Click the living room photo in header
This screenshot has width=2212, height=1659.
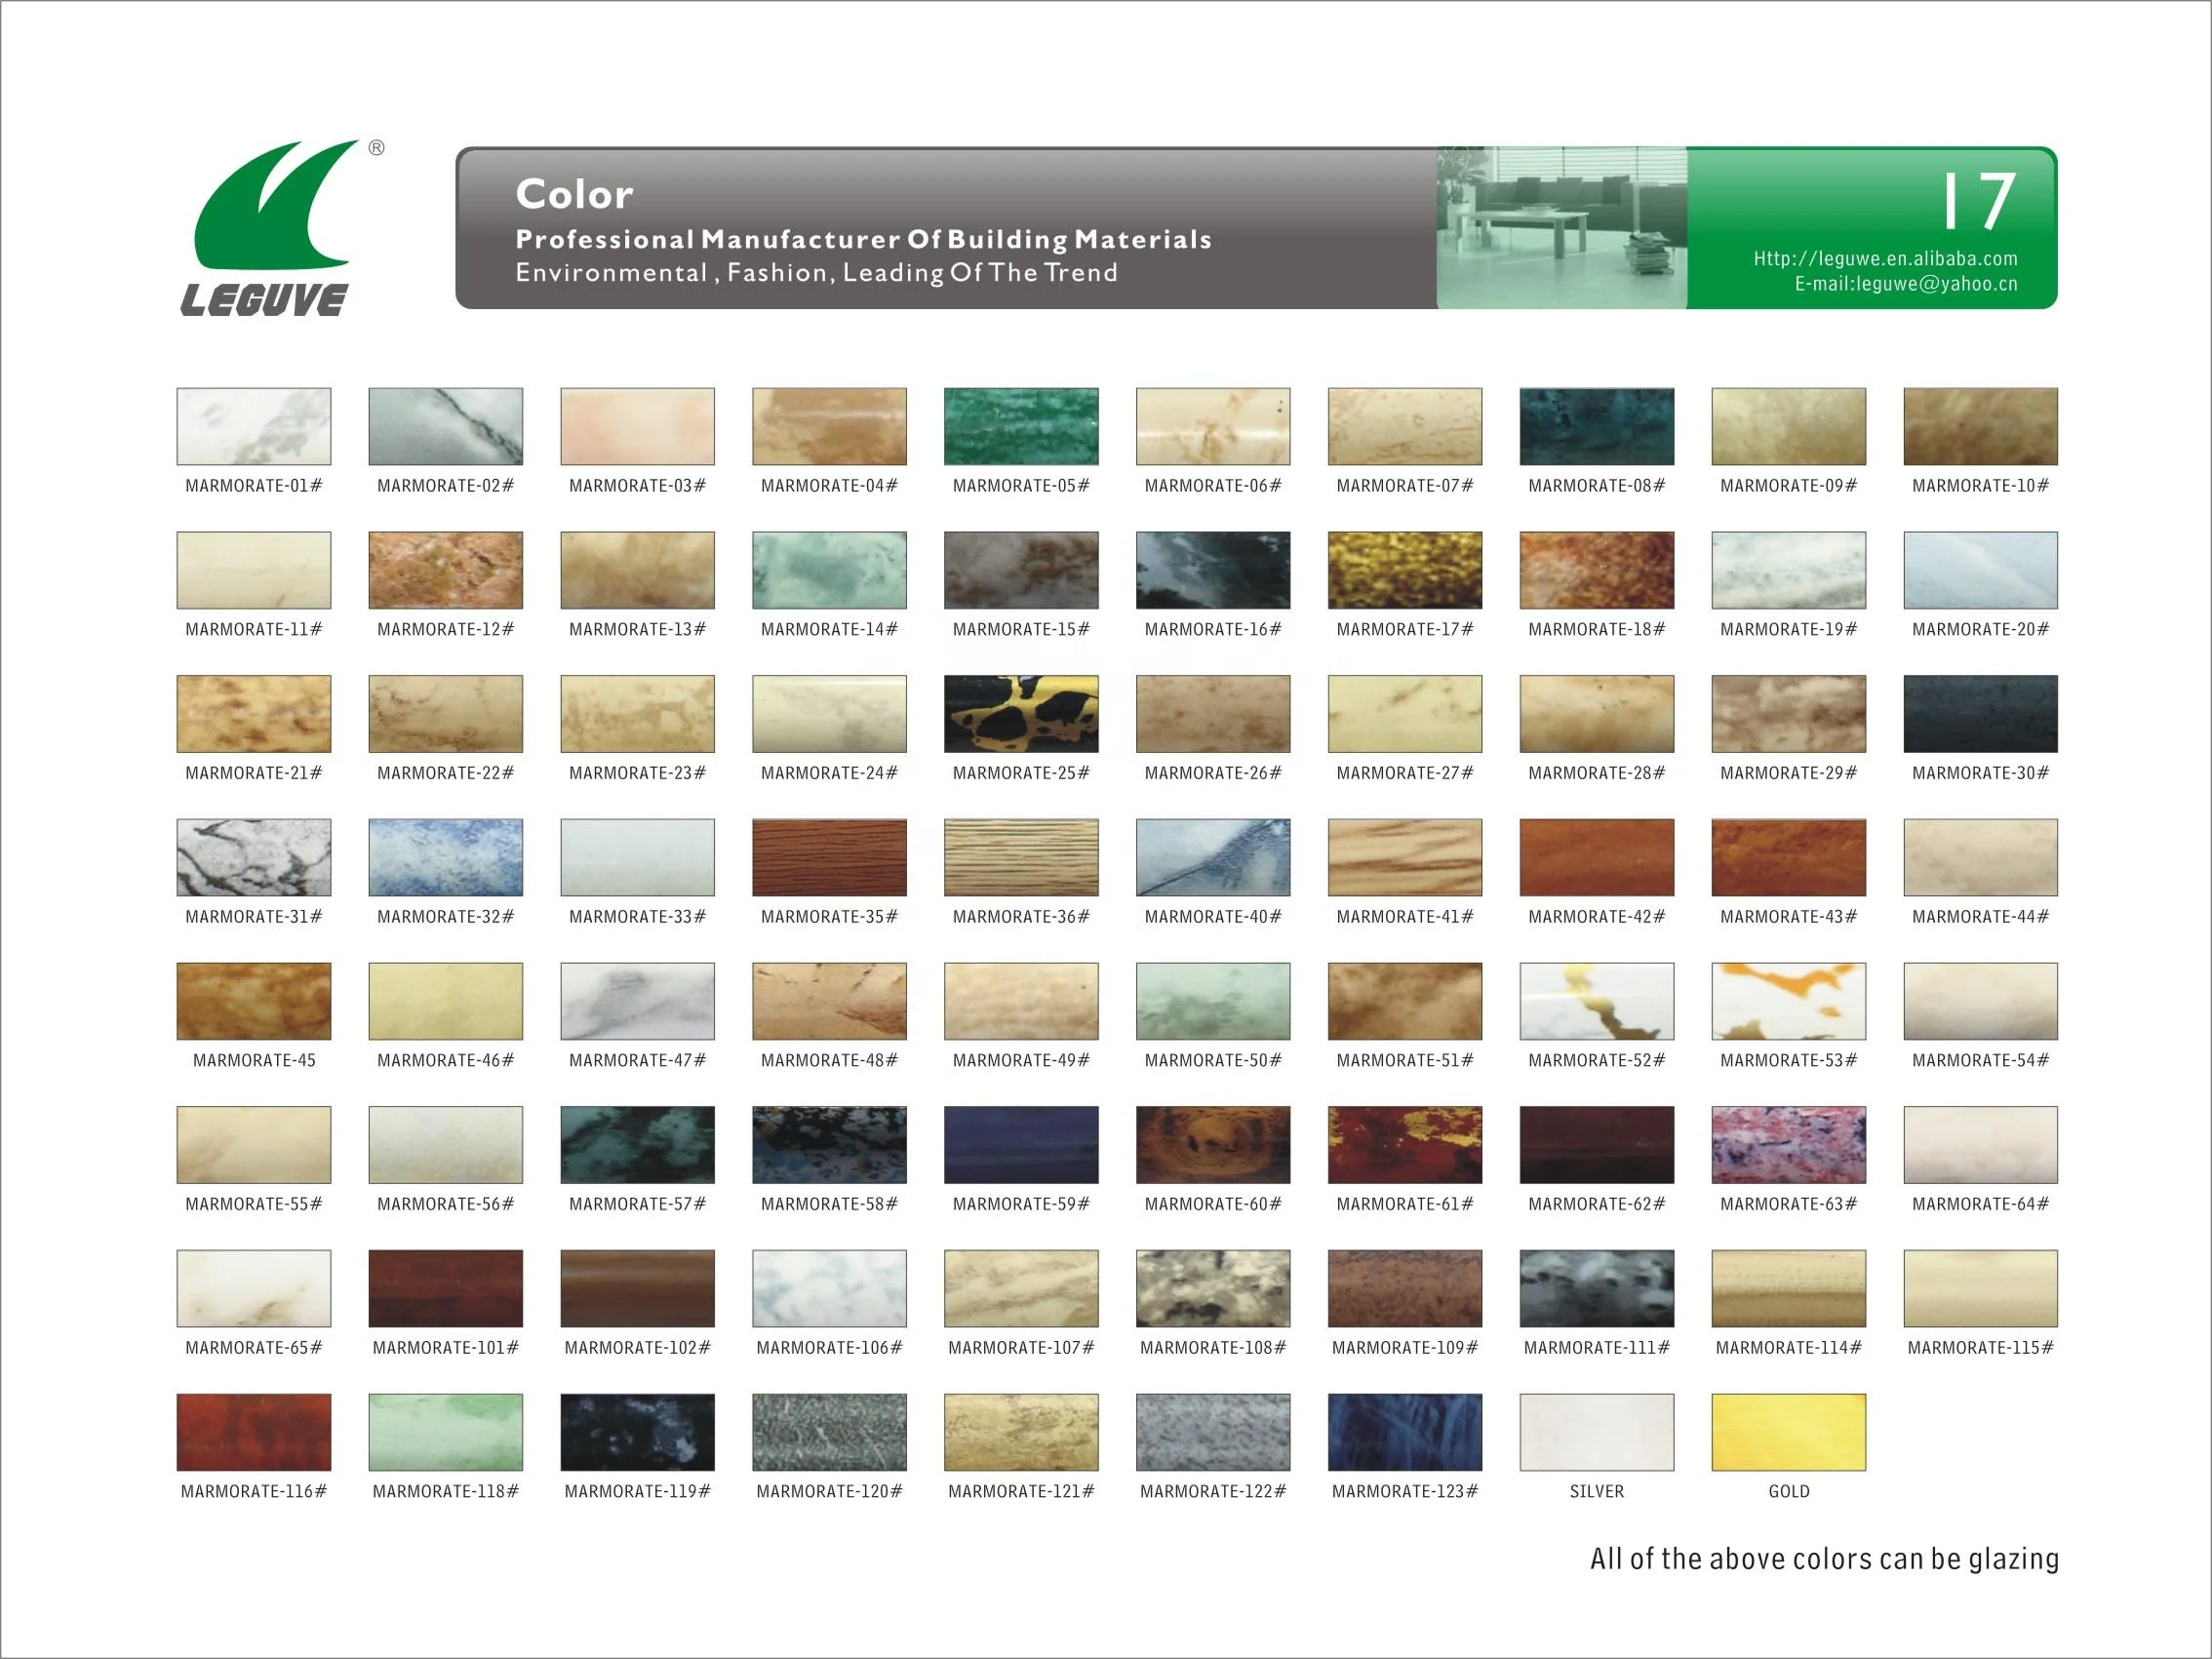[1561, 228]
